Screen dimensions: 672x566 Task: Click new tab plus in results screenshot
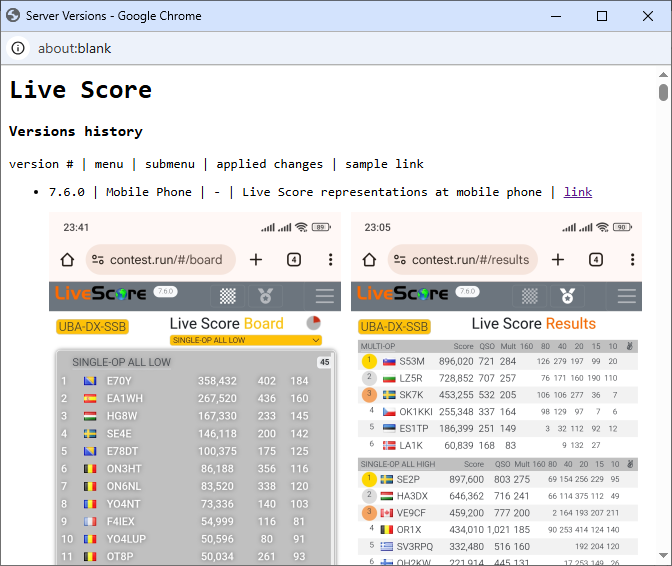pyautogui.click(x=558, y=260)
